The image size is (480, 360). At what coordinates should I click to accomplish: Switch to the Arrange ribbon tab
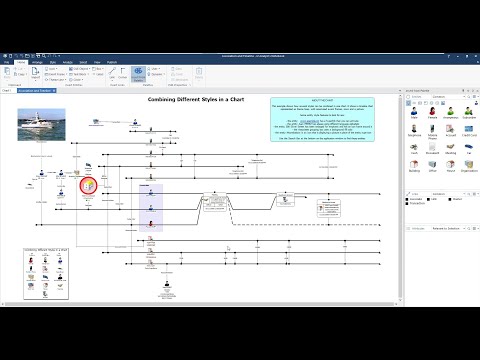(x=37, y=62)
